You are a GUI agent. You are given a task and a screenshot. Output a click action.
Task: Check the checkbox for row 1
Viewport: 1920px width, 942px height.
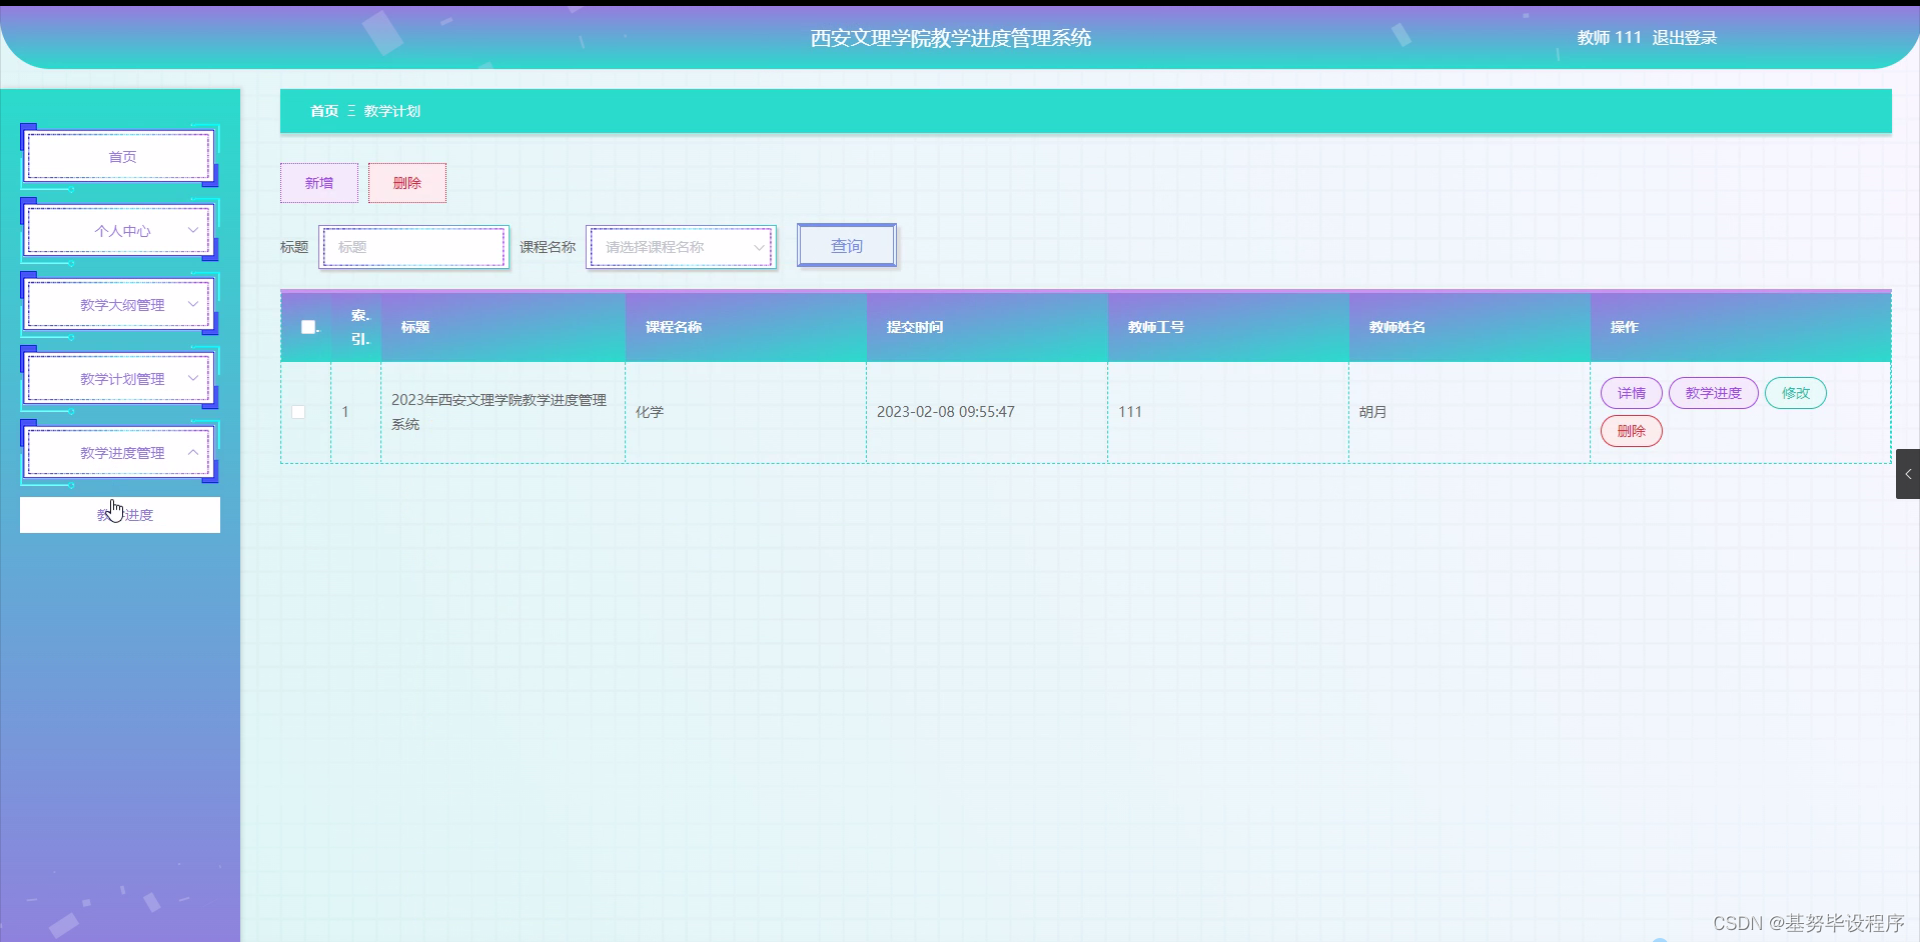coord(298,412)
